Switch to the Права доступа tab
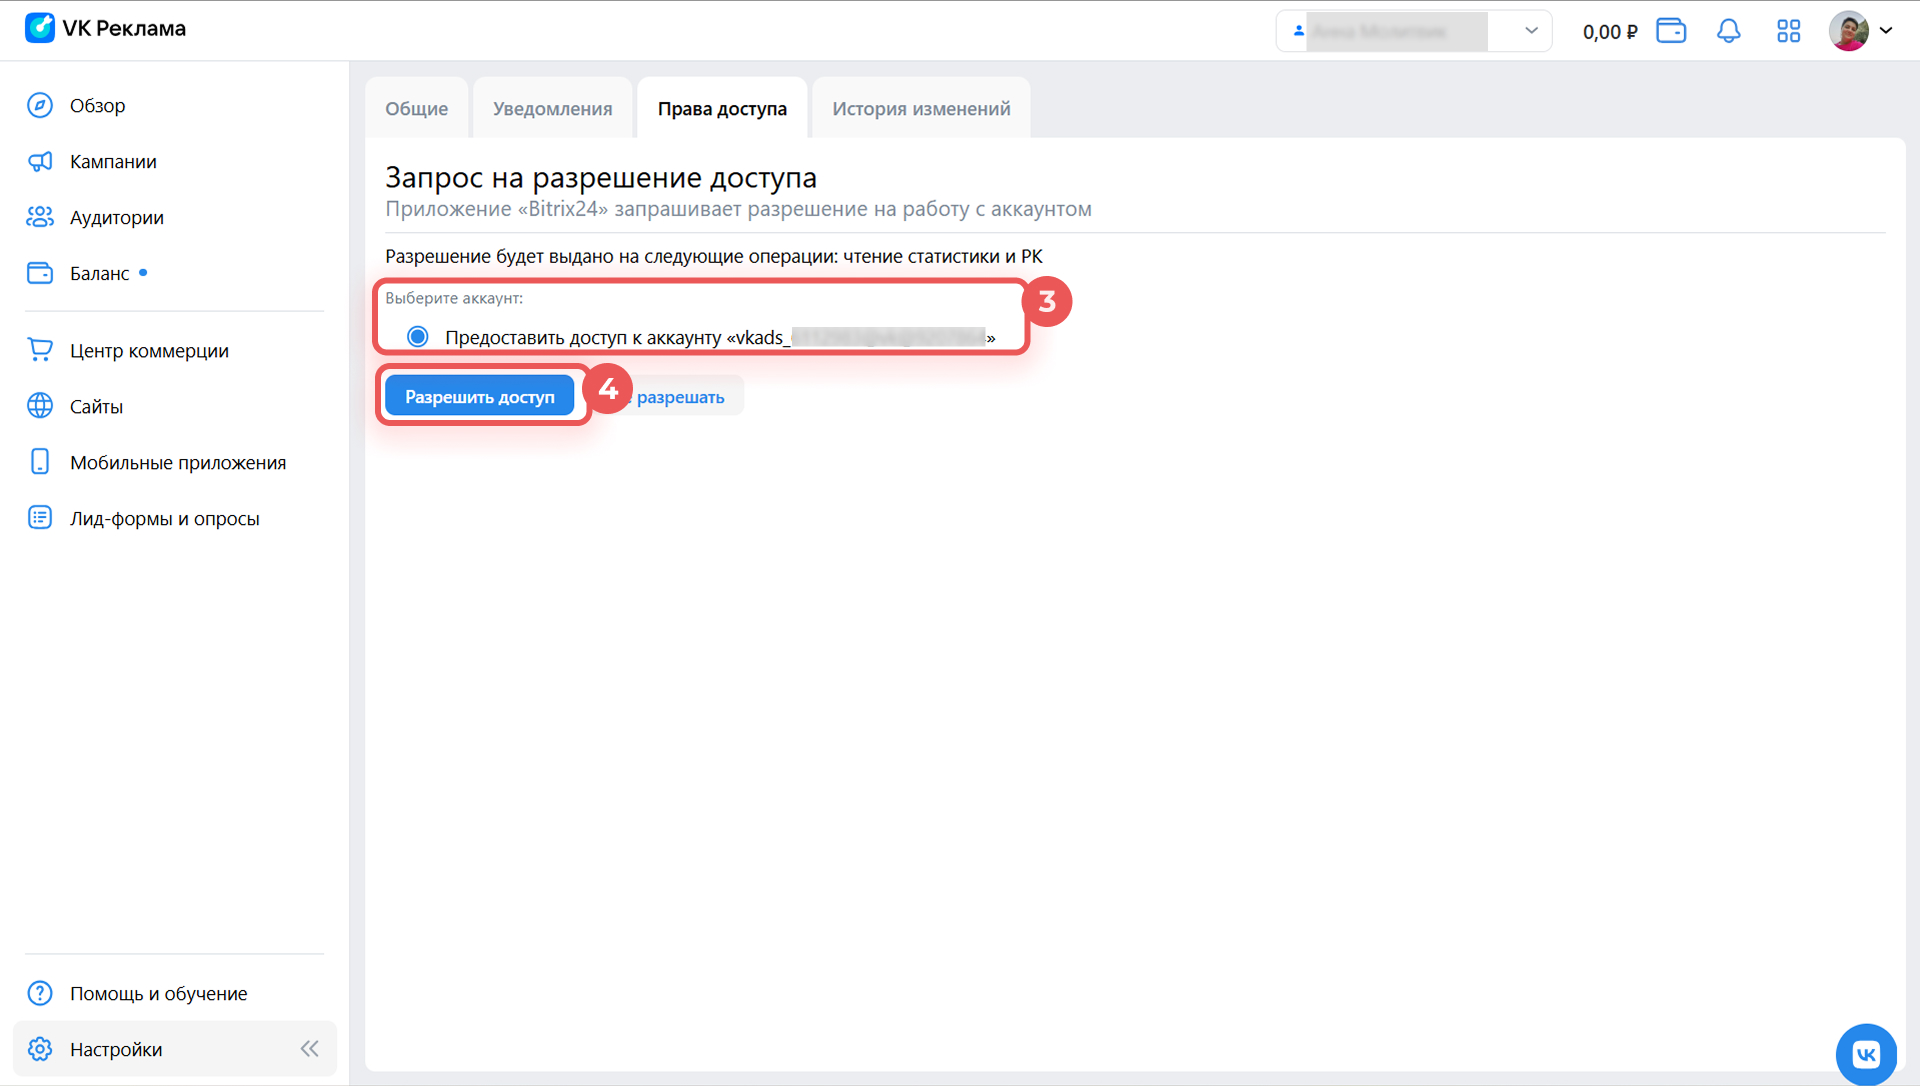The height and width of the screenshot is (1086, 1920). (x=722, y=108)
